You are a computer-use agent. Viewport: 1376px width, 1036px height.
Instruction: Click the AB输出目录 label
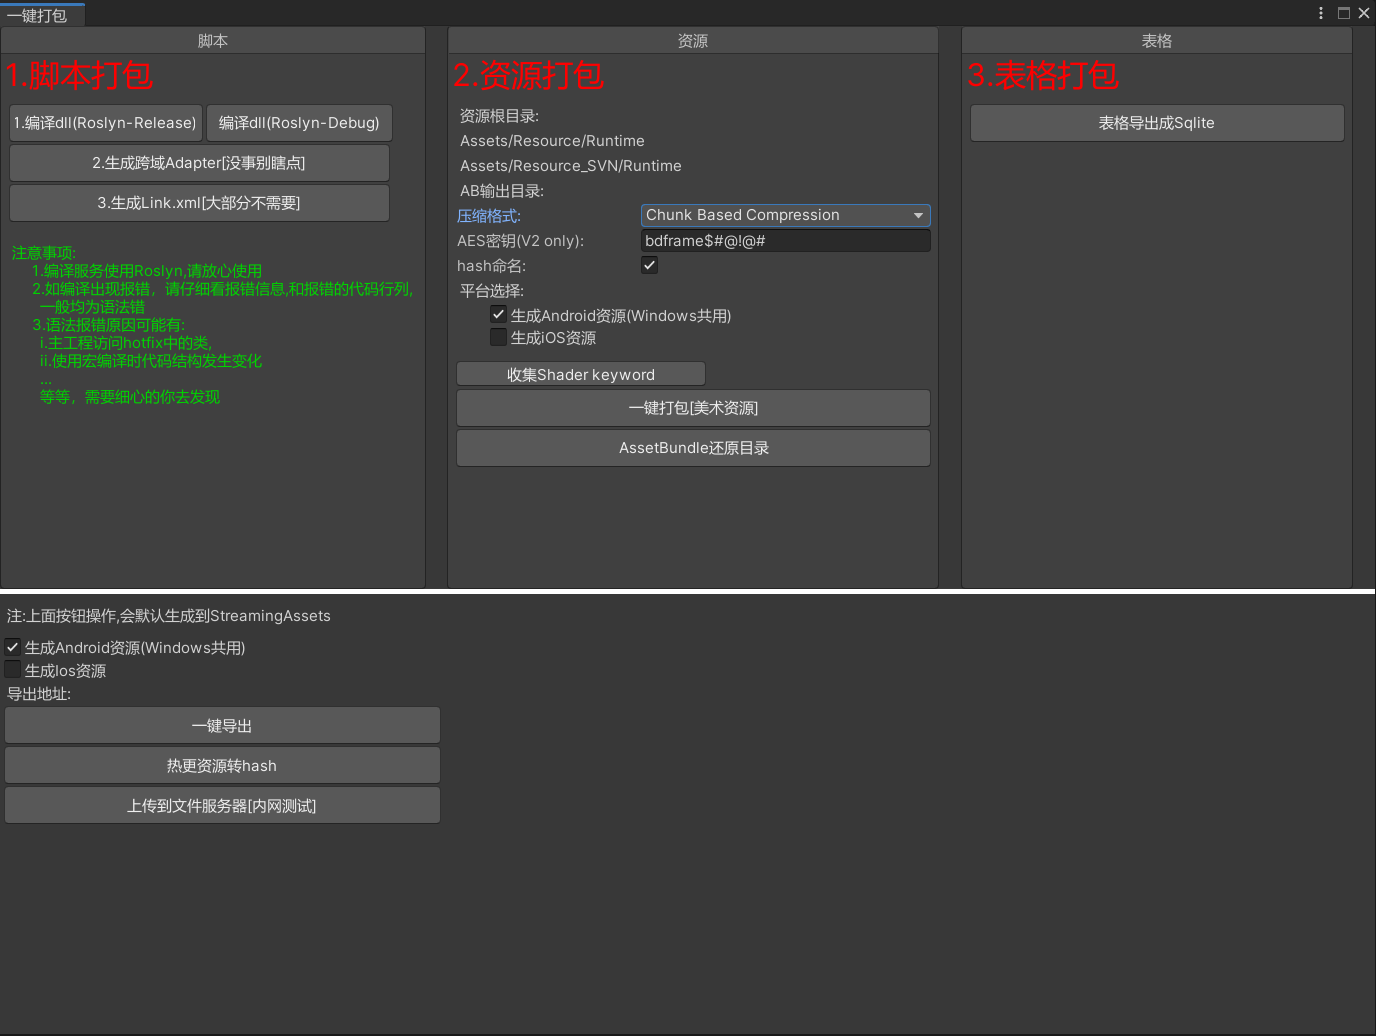(x=502, y=191)
